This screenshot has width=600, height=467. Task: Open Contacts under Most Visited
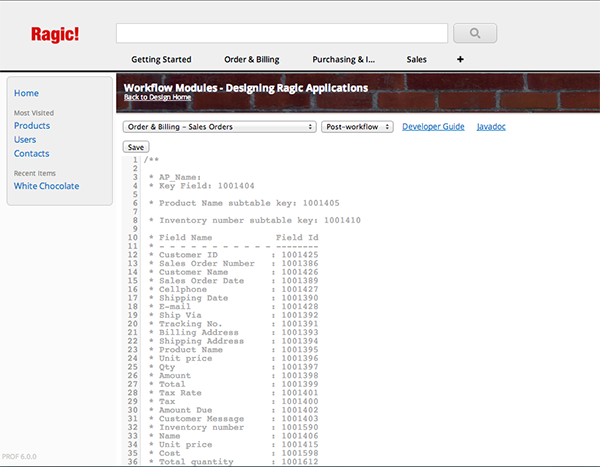[31, 153]
